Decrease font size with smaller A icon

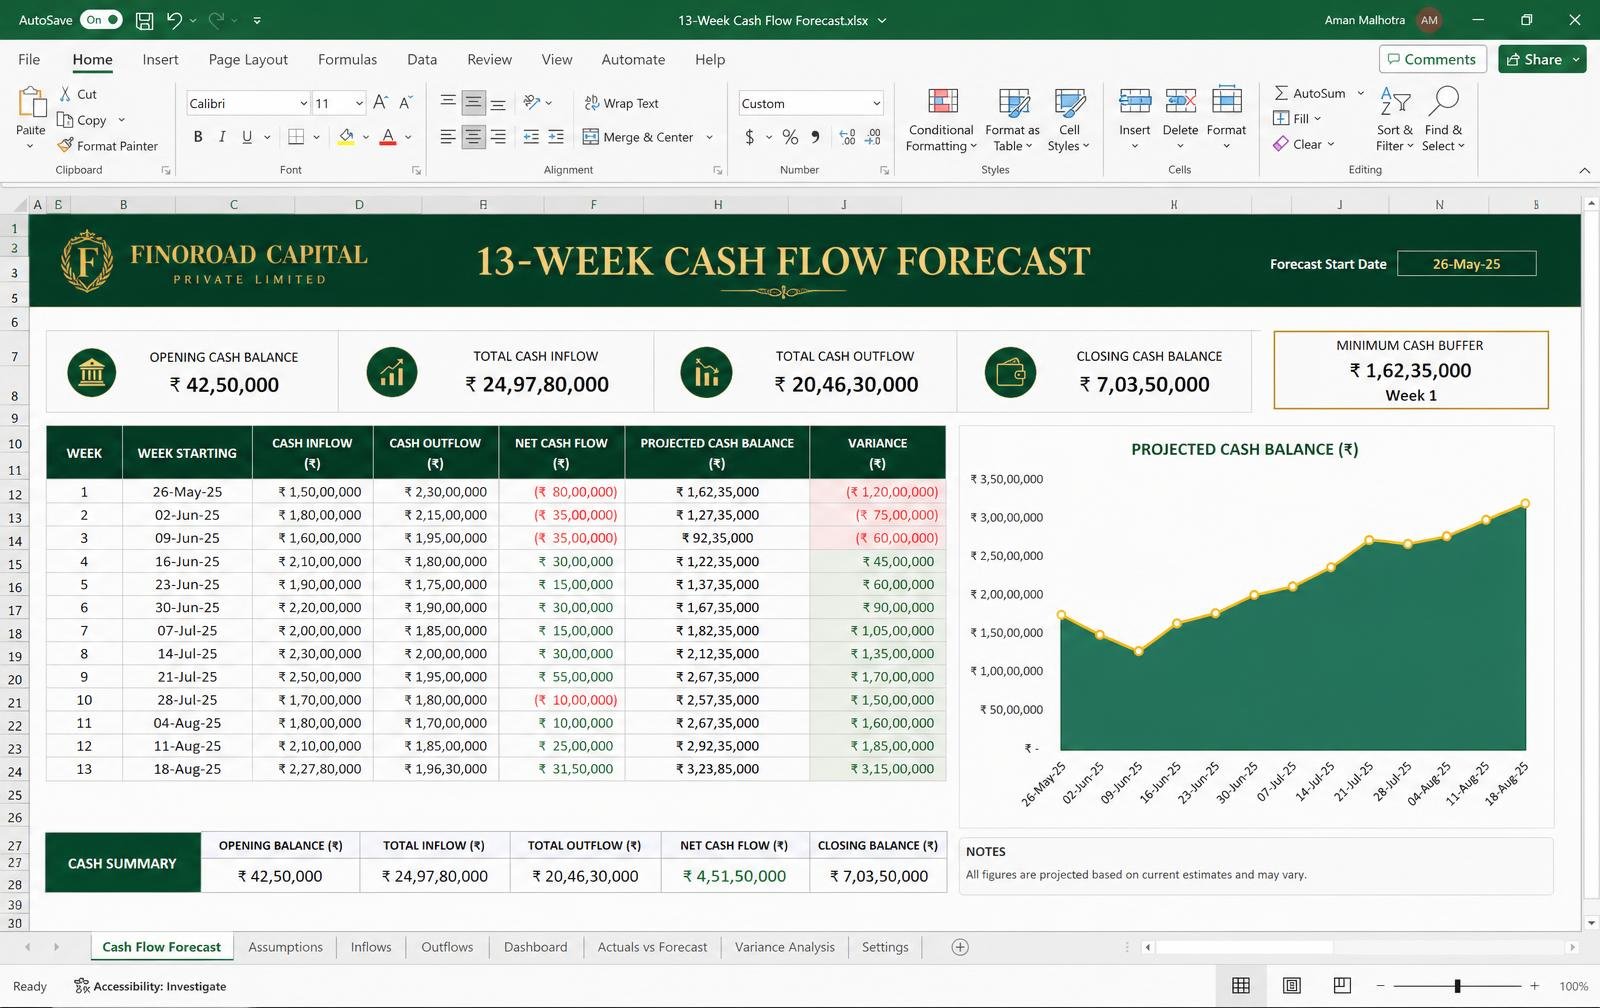pos(405,103)
